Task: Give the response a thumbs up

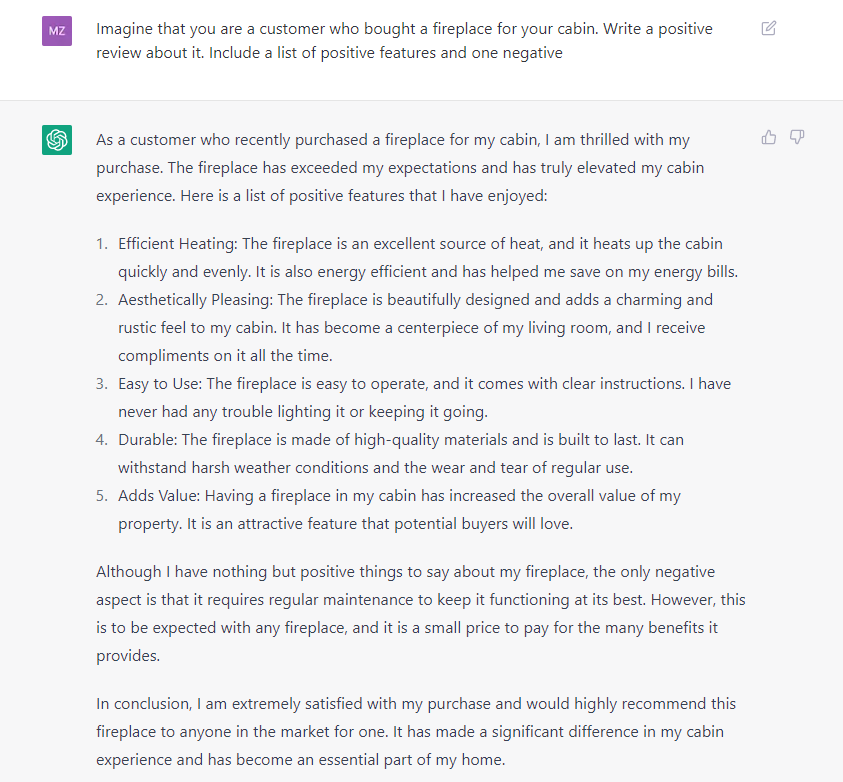Action: coord(769,138)
